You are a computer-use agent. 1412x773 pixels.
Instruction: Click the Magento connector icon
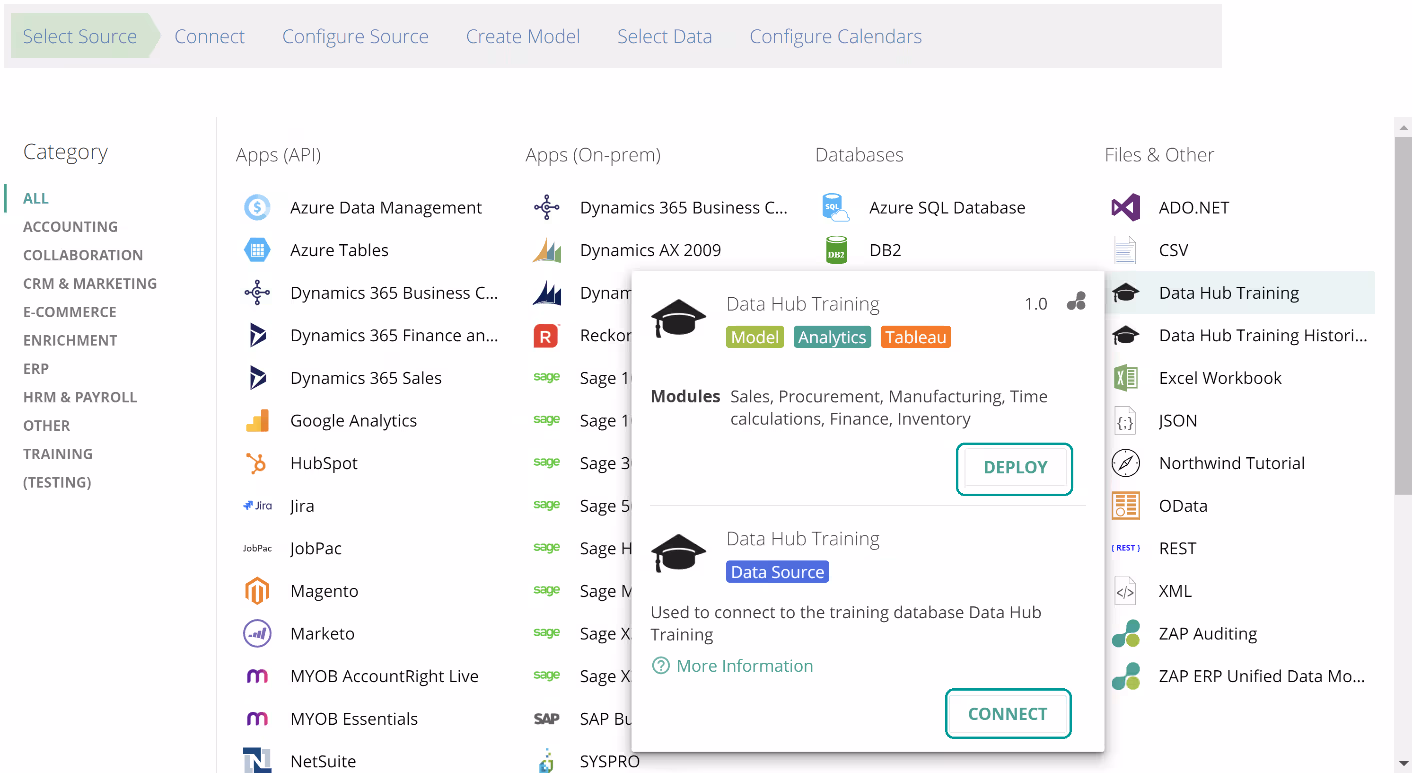(x=257, y=590)
